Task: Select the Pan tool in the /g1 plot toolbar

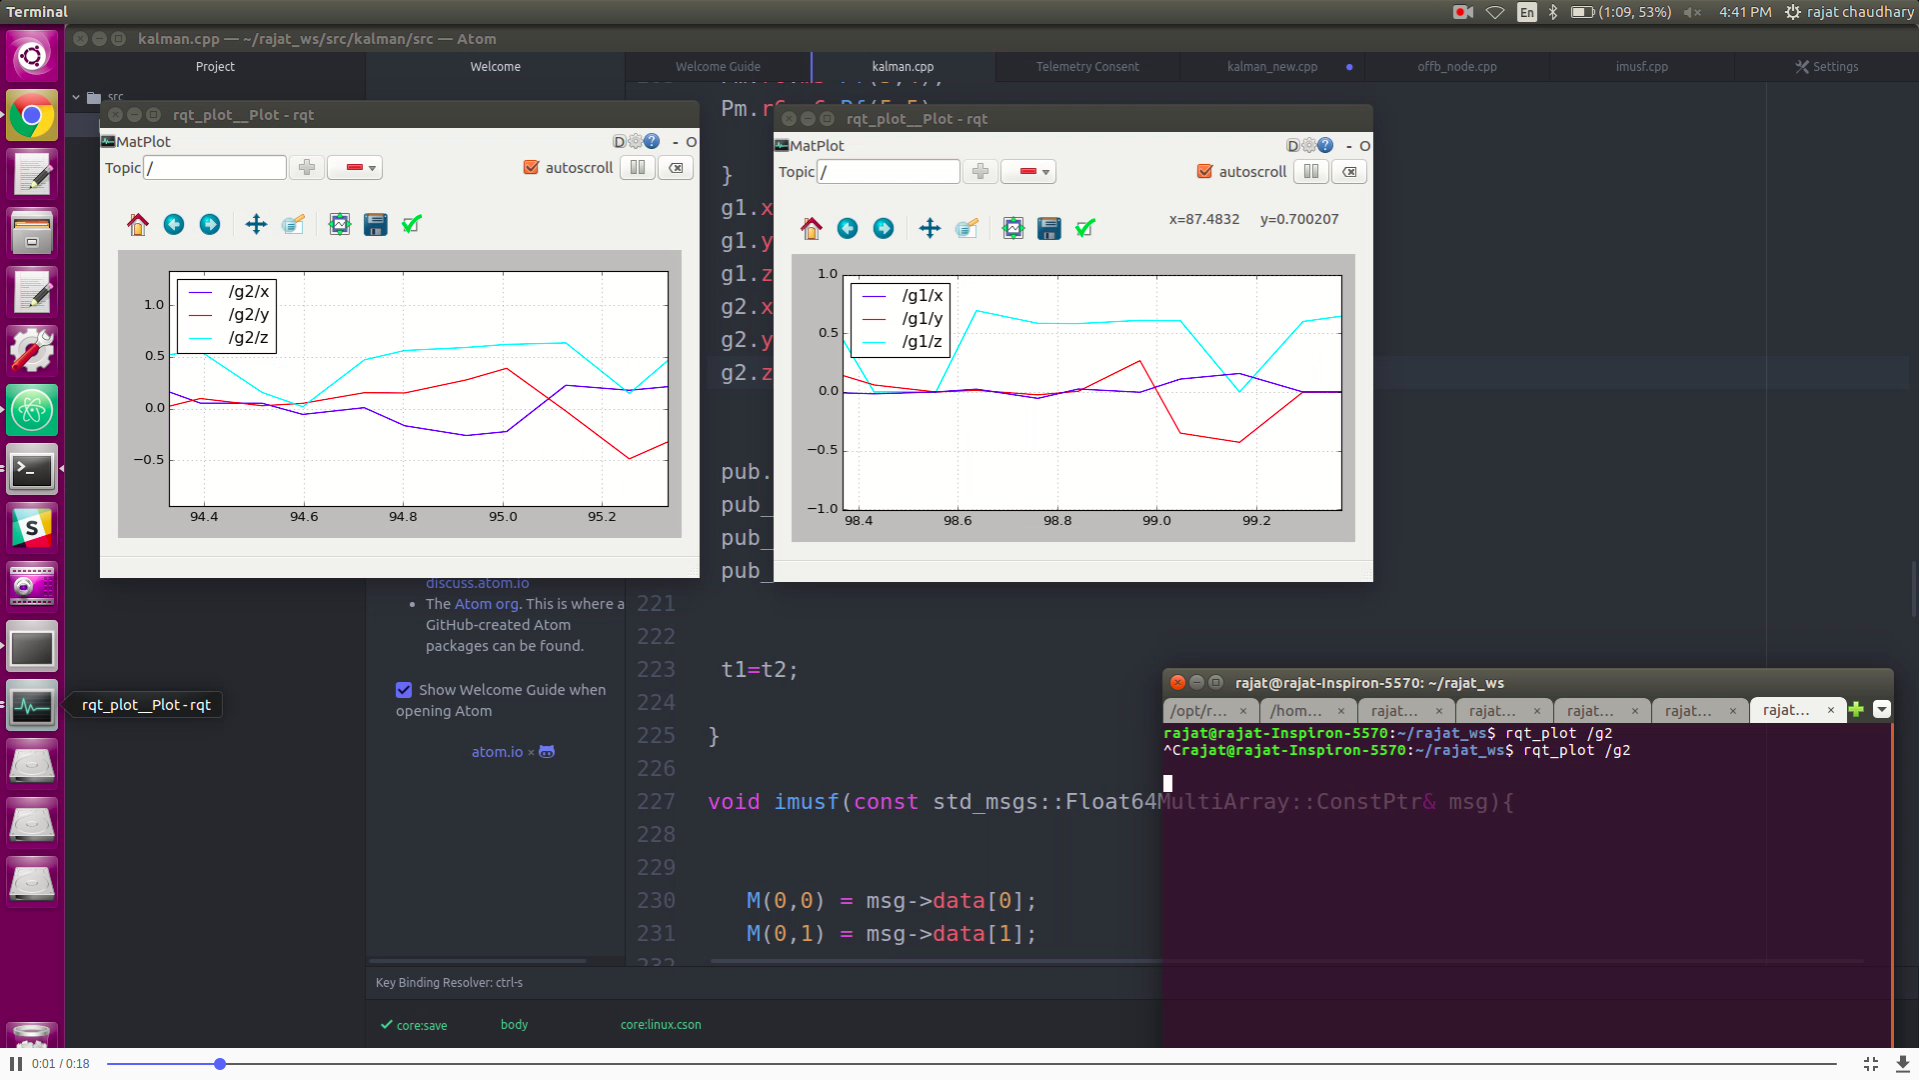Action: 930,229
